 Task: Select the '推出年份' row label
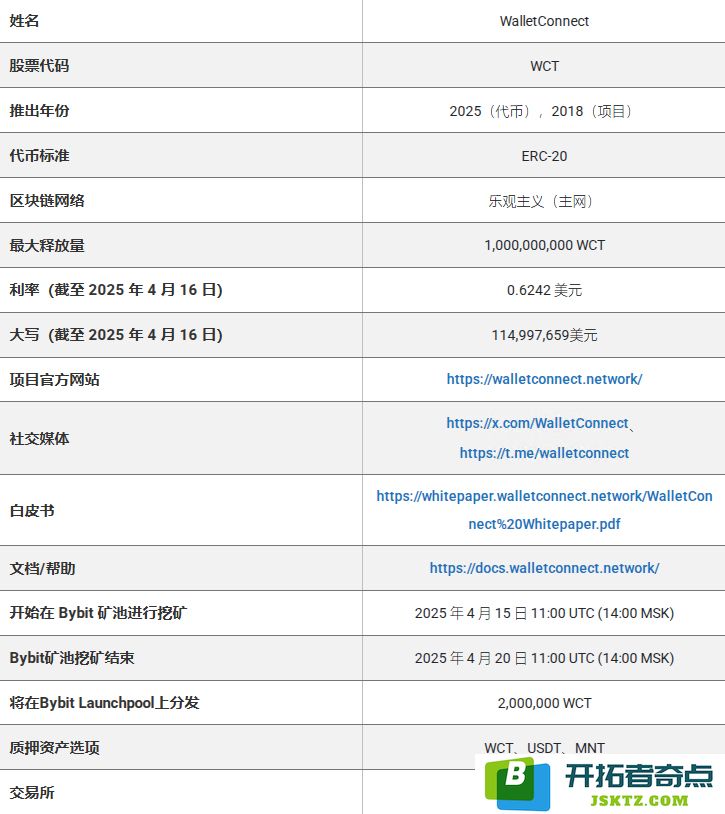(x=39, y=111)
